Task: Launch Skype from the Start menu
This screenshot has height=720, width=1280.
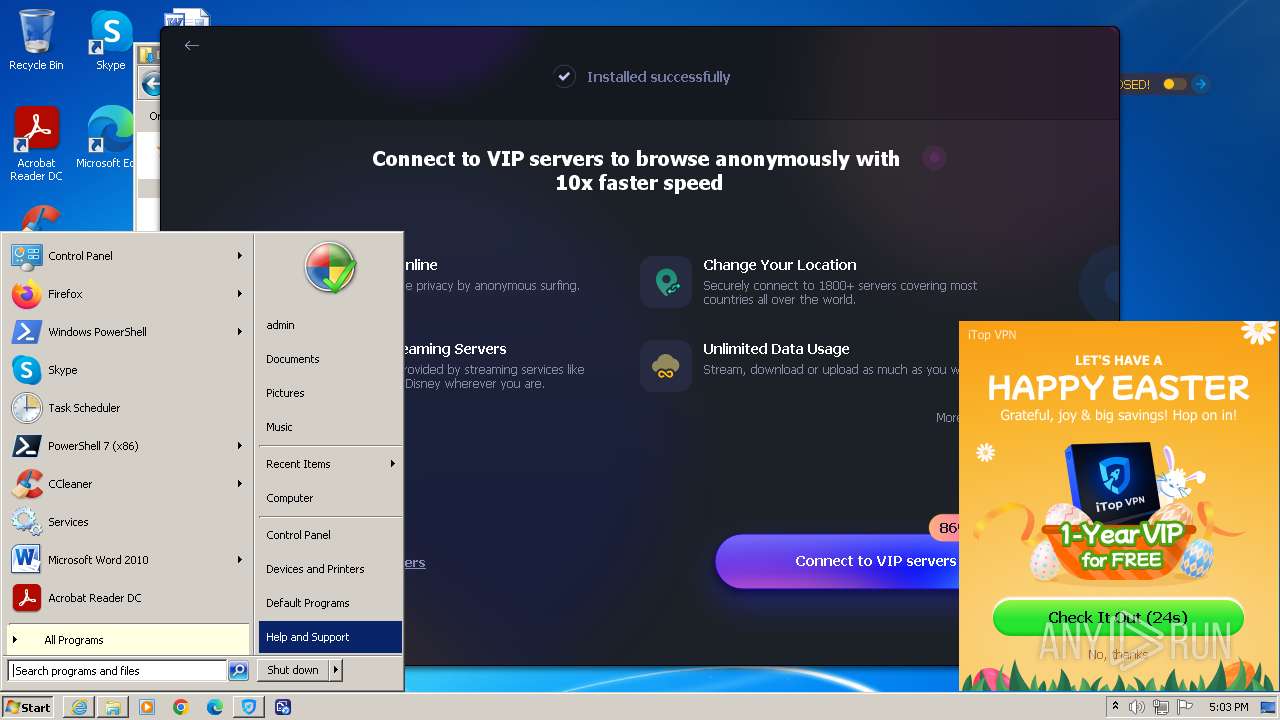Action: click(128, 370)
